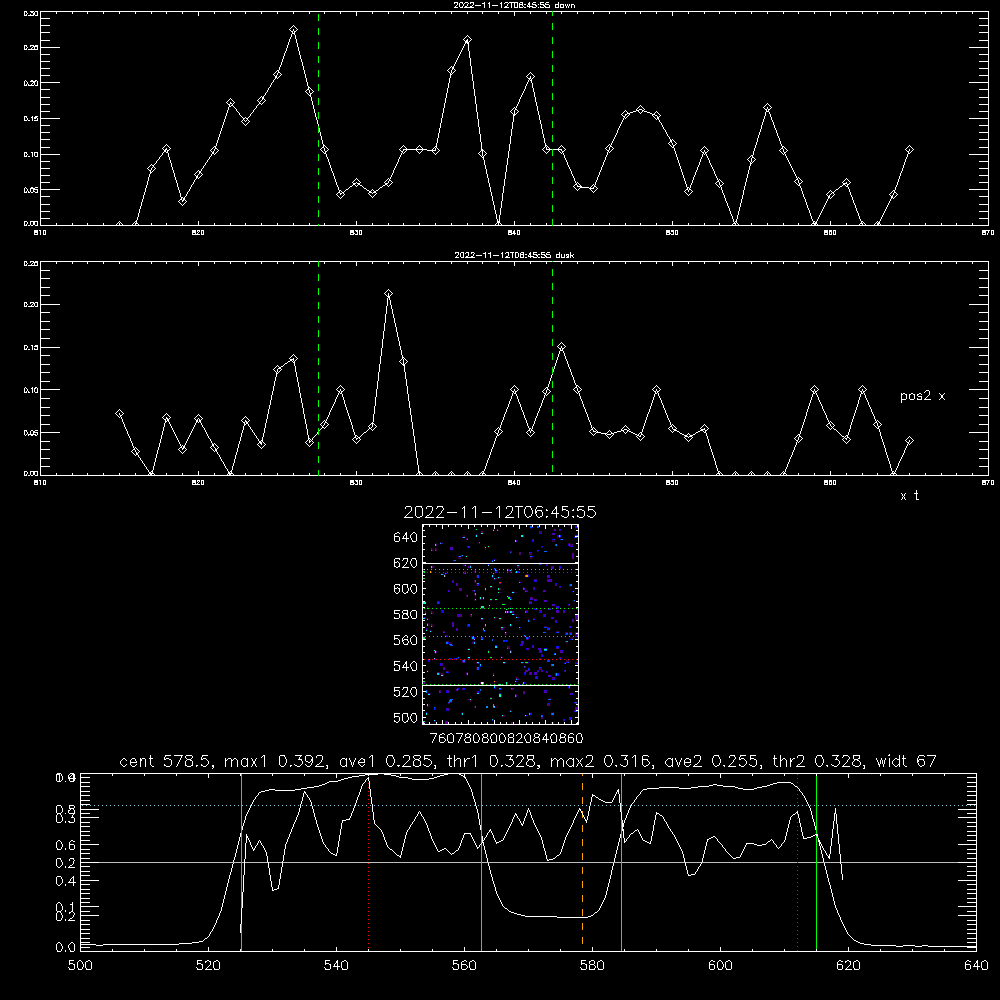Screen dimensions: 1000x1000
Task: Click the green vertical line near 585 in bottom plot
Action: (621, 861)
